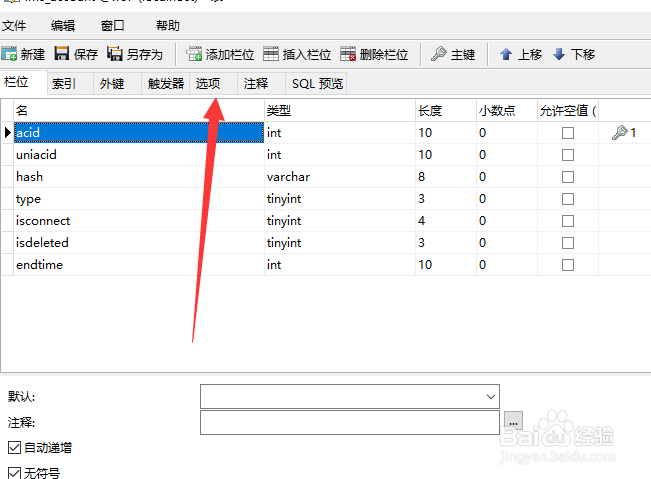
Task: Select the isconnect field name cell
Action: tap(139, 220)
